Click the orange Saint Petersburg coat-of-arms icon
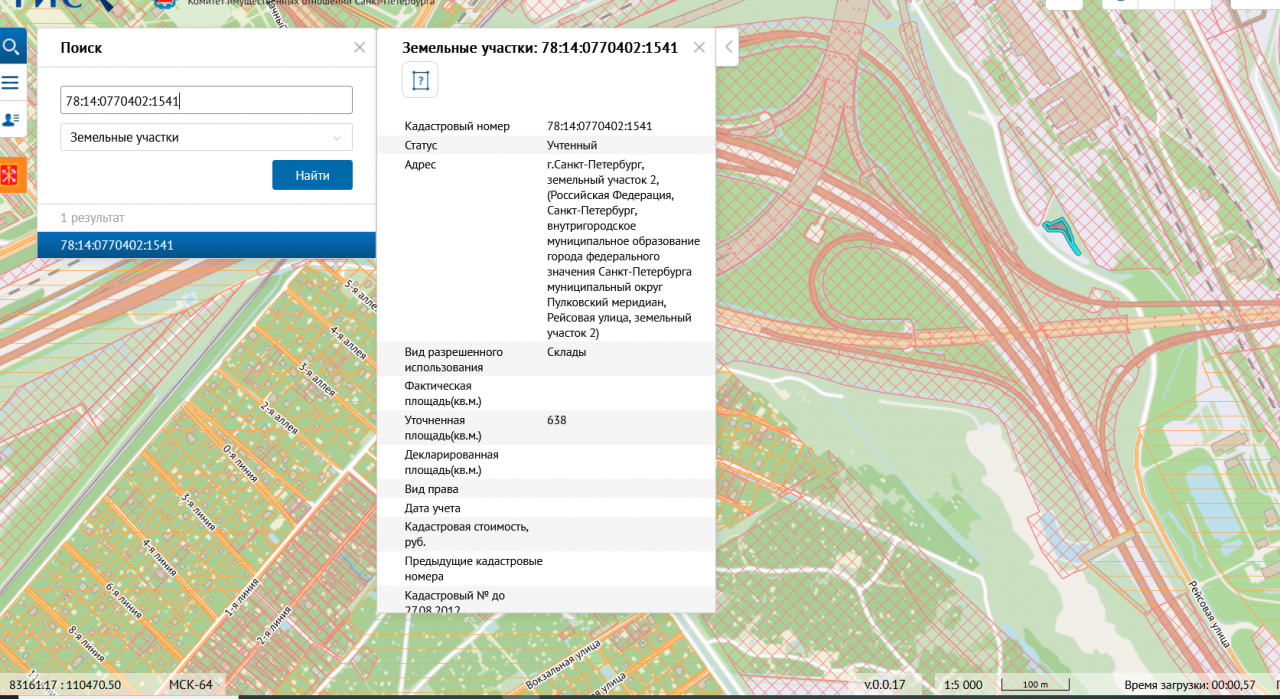 [12, 176]
